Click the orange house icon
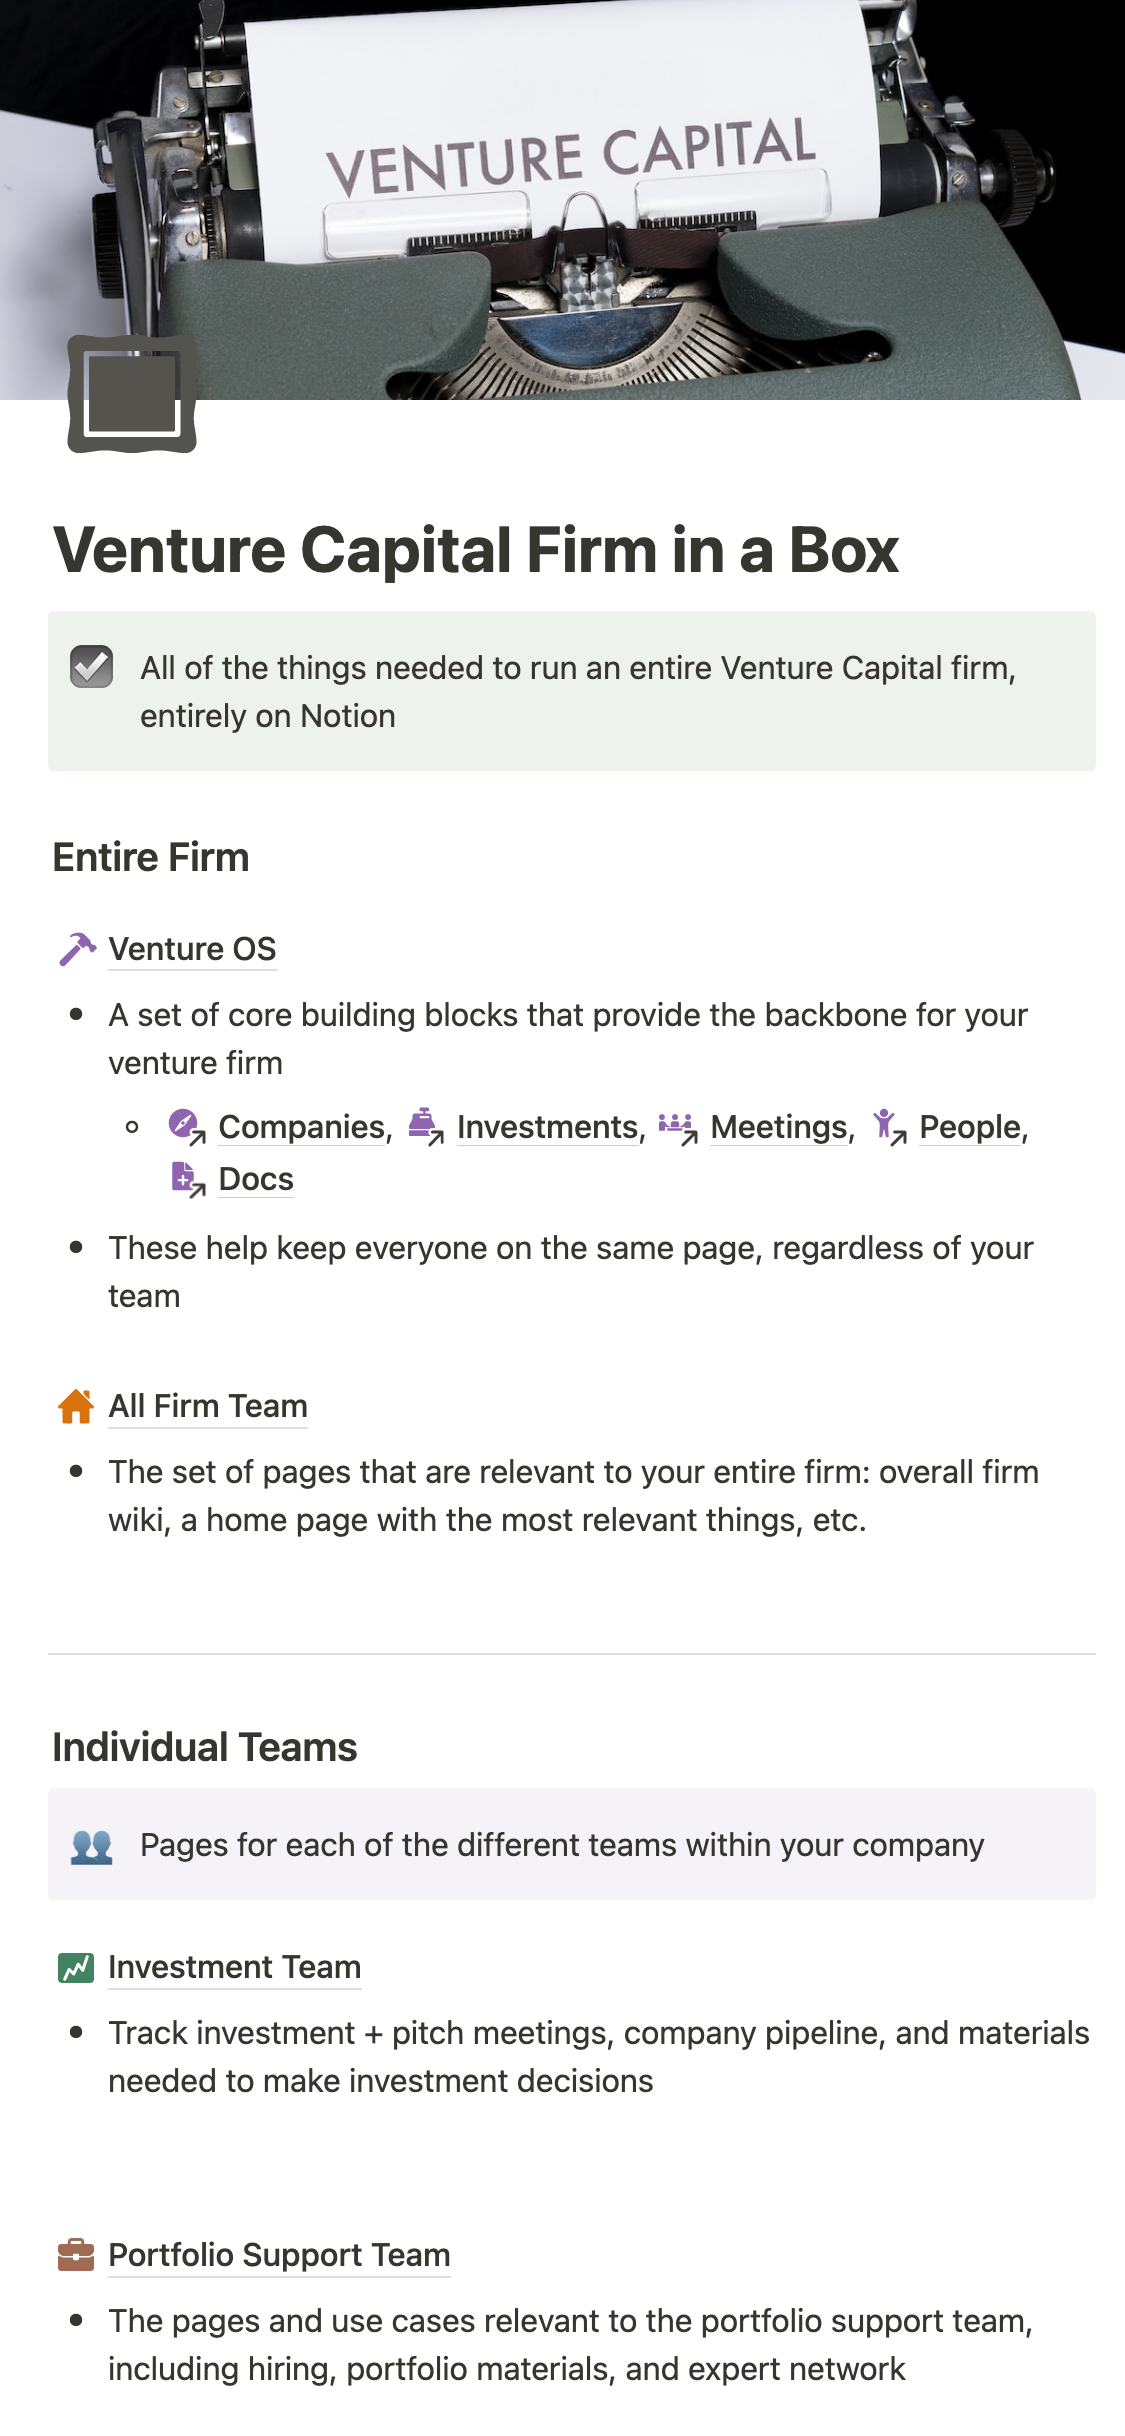Viewport: 1125px width, 2436px height. [76, 1406]
